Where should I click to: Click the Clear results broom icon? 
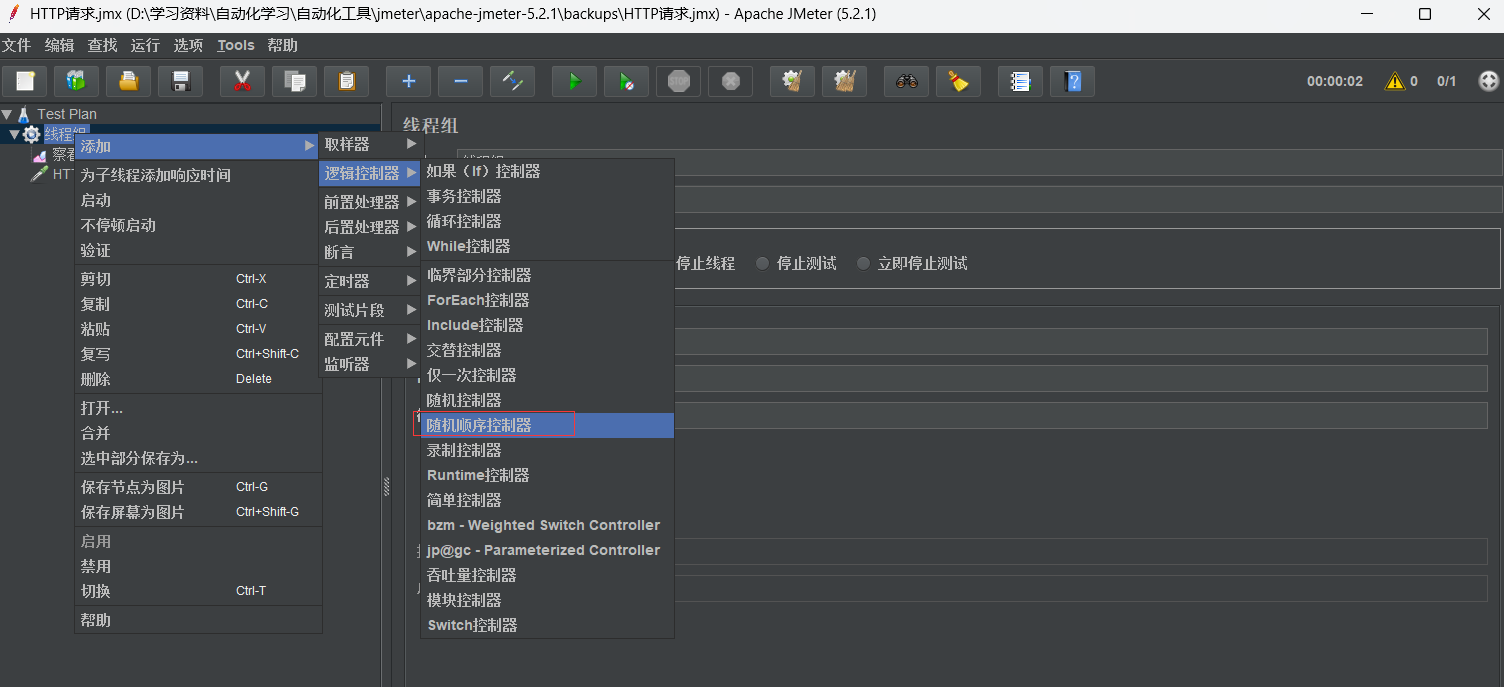point(792,81)
